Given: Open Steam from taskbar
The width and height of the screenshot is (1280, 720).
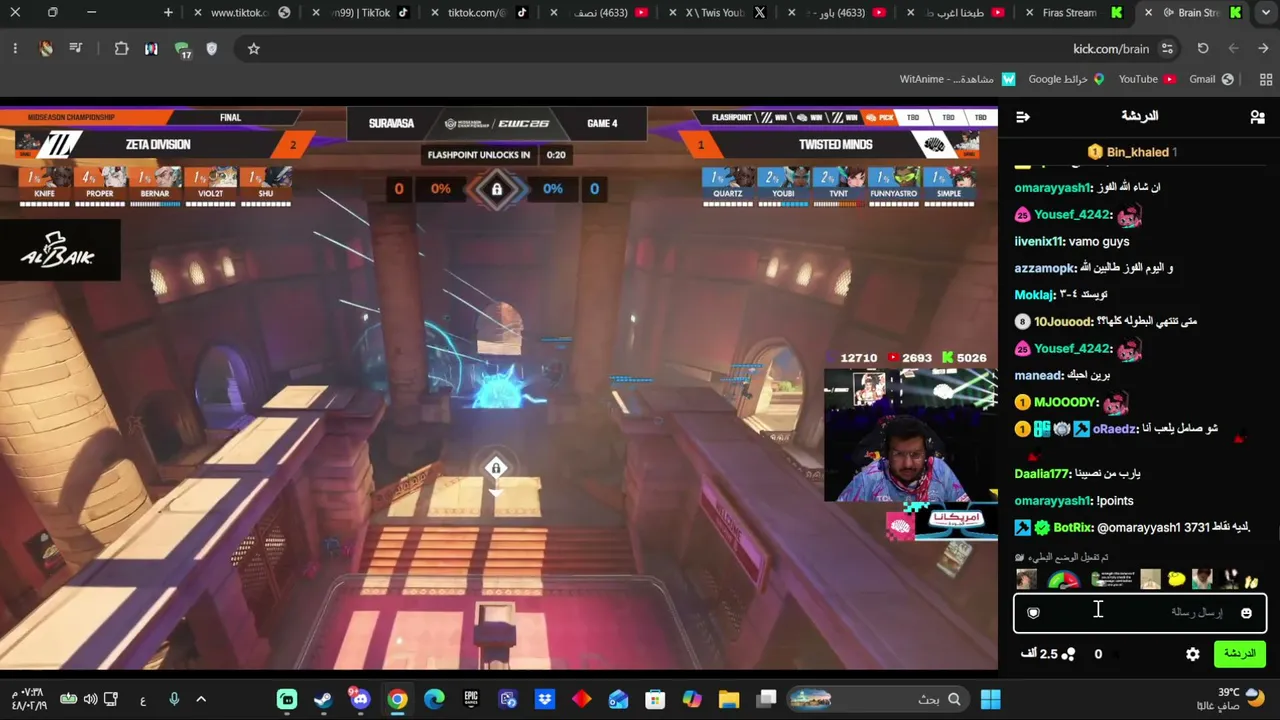Looking at the screenshot, I should tap(324, 699).
